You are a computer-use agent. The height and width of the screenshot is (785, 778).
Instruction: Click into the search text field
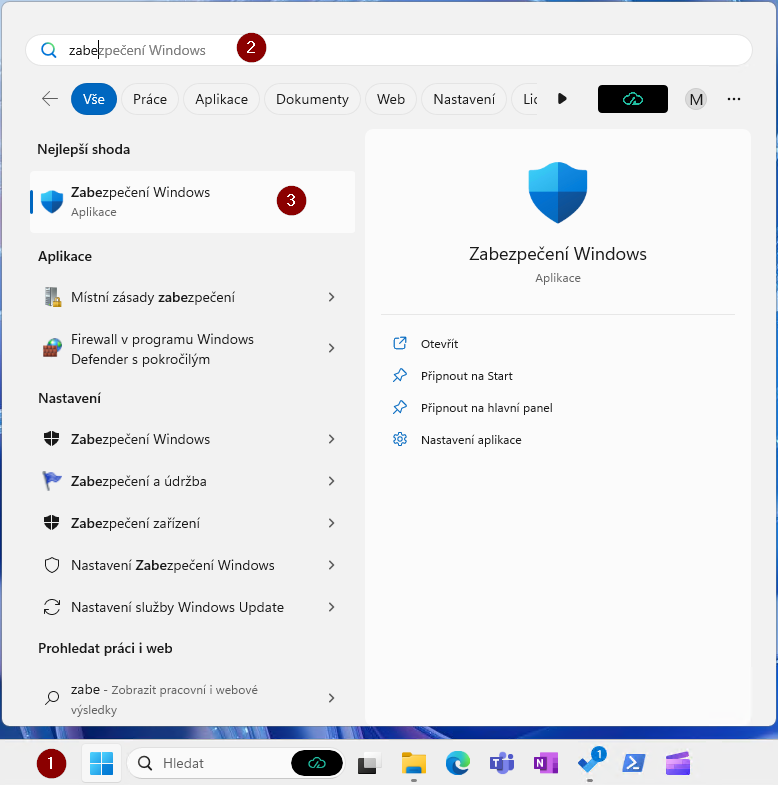pyautogui.click(x=388, y=50)
